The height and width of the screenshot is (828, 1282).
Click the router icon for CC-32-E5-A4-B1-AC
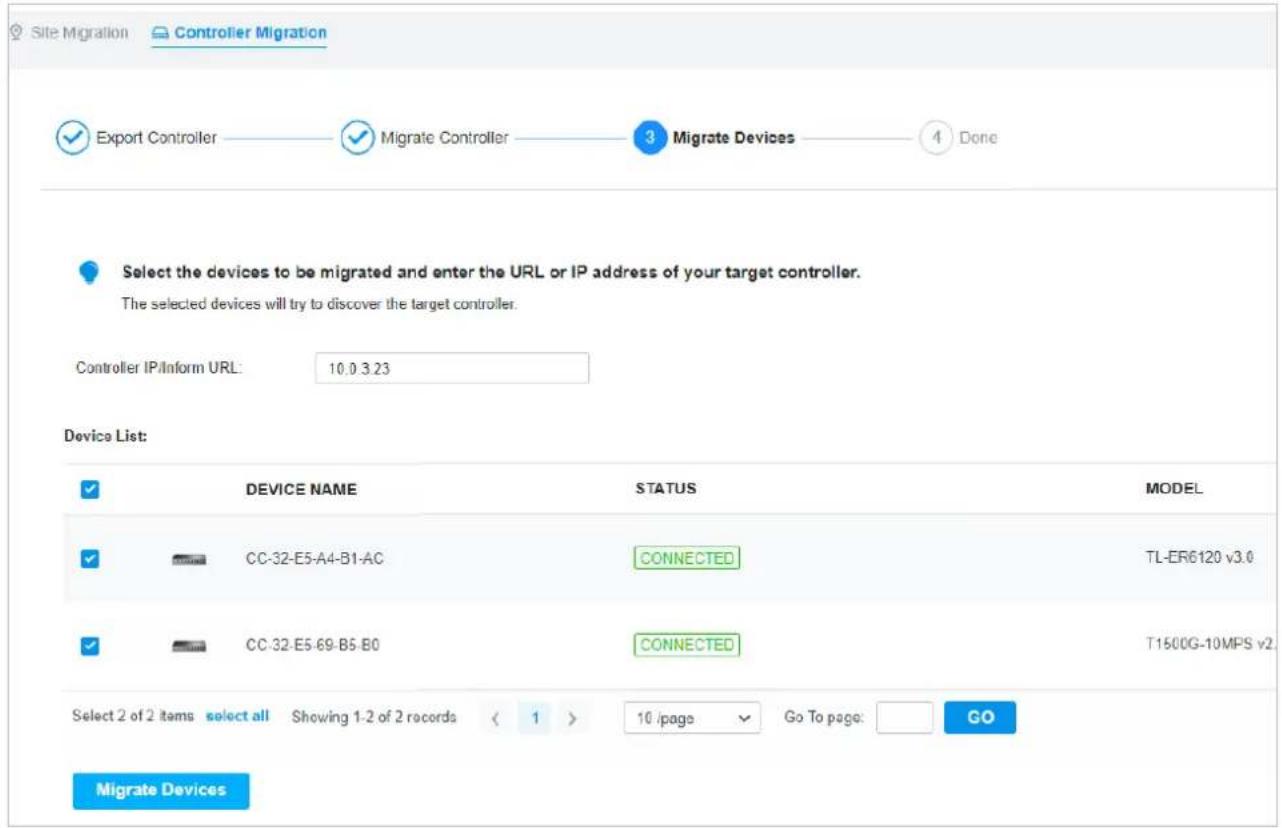[x=189, y=560]
